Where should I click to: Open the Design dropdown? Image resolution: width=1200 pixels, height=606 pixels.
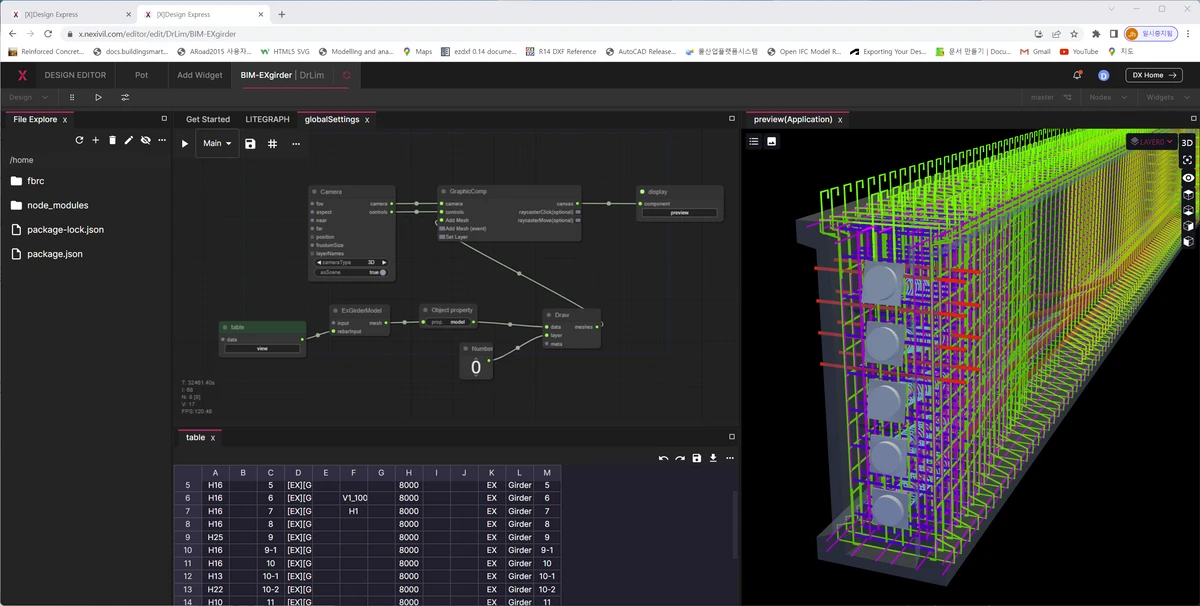[29, 97]
